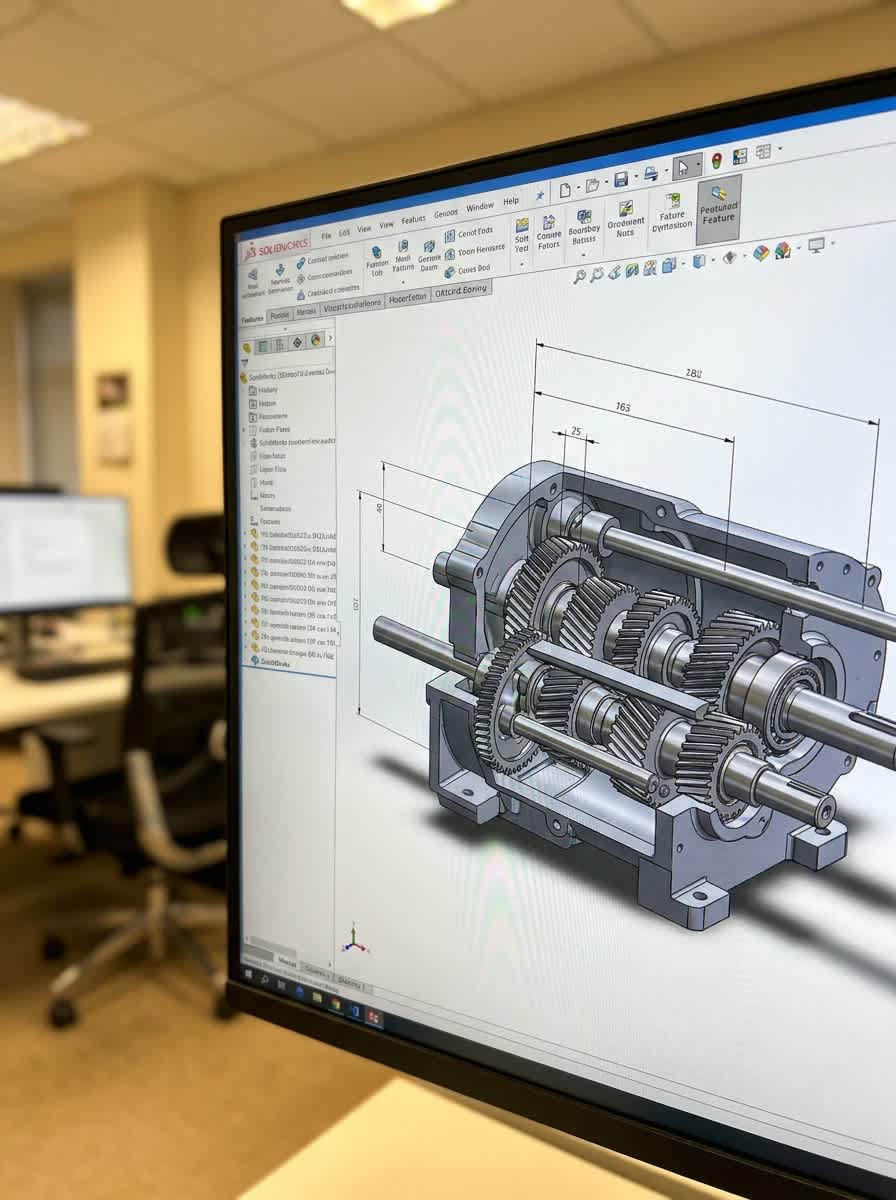Click the Print icon
896x1200 pixels.
(651, 173)
